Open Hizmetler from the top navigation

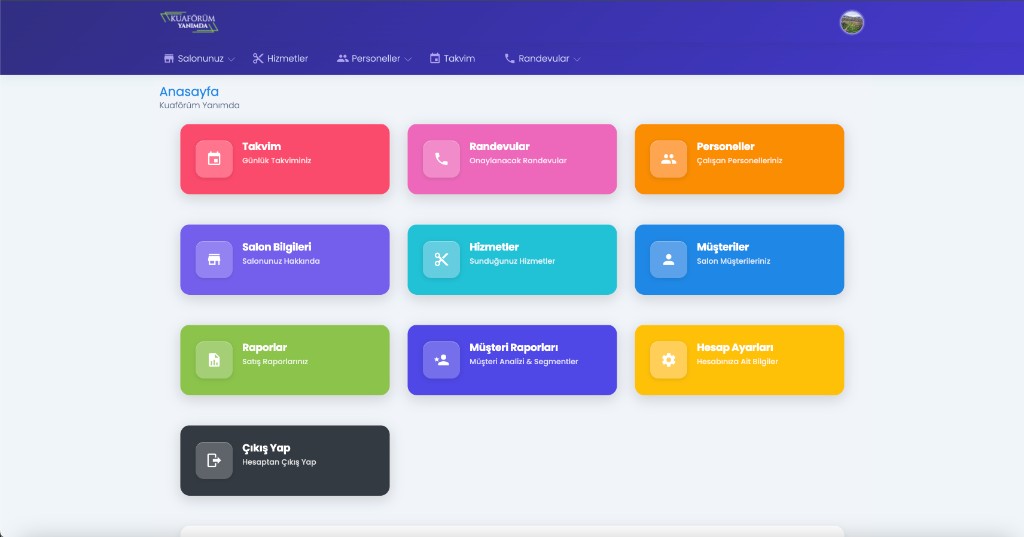[280, 59]
